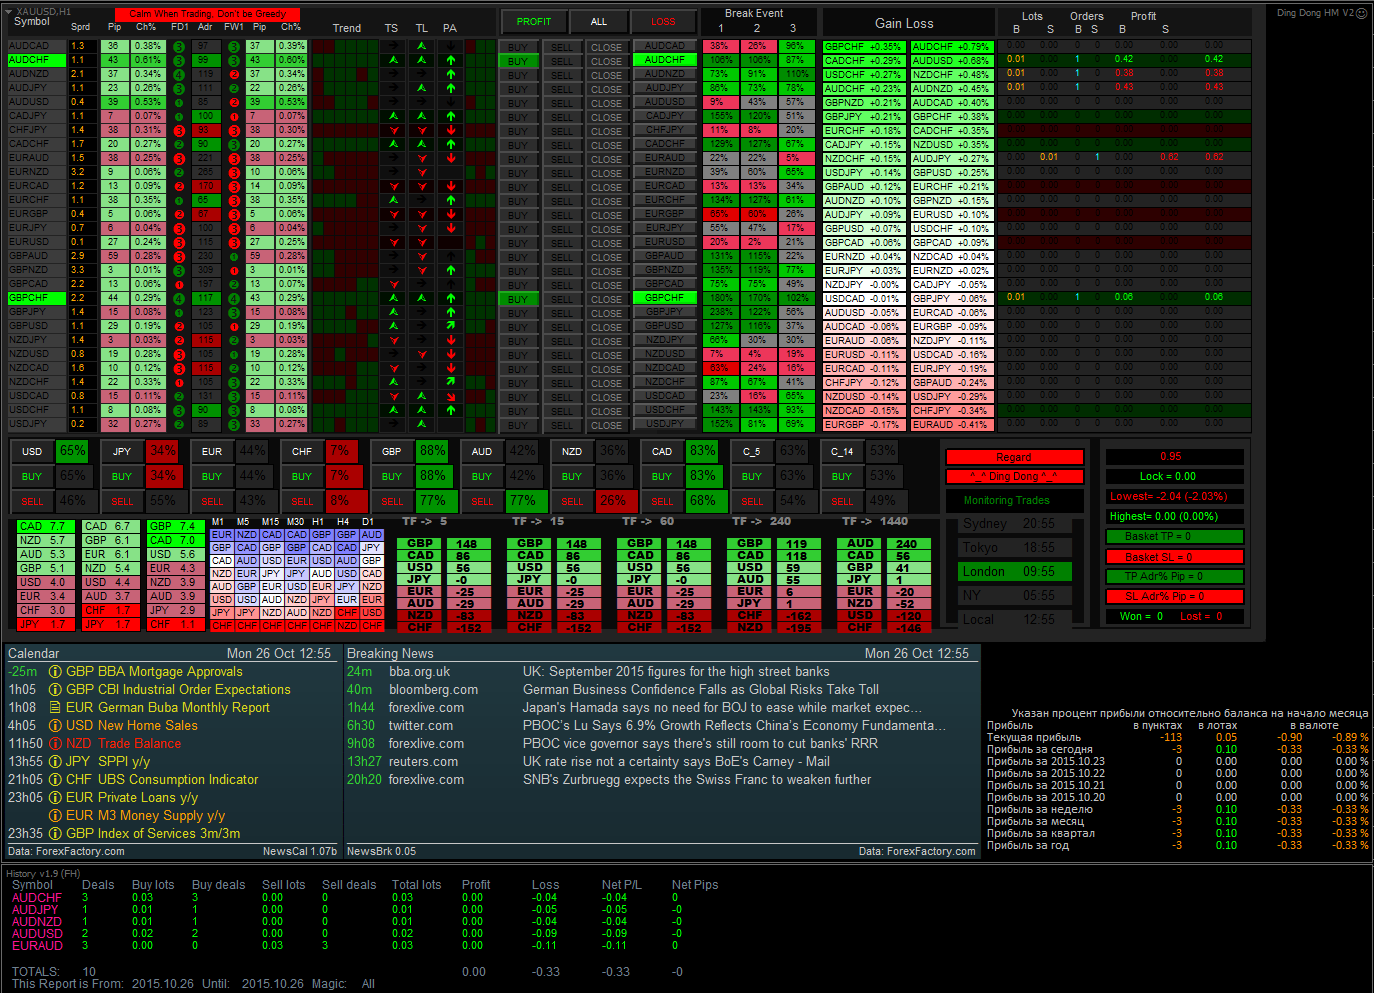Click the CHF basket SELL button
This screenshot has height=993, width=1374.
click(302, 501)
